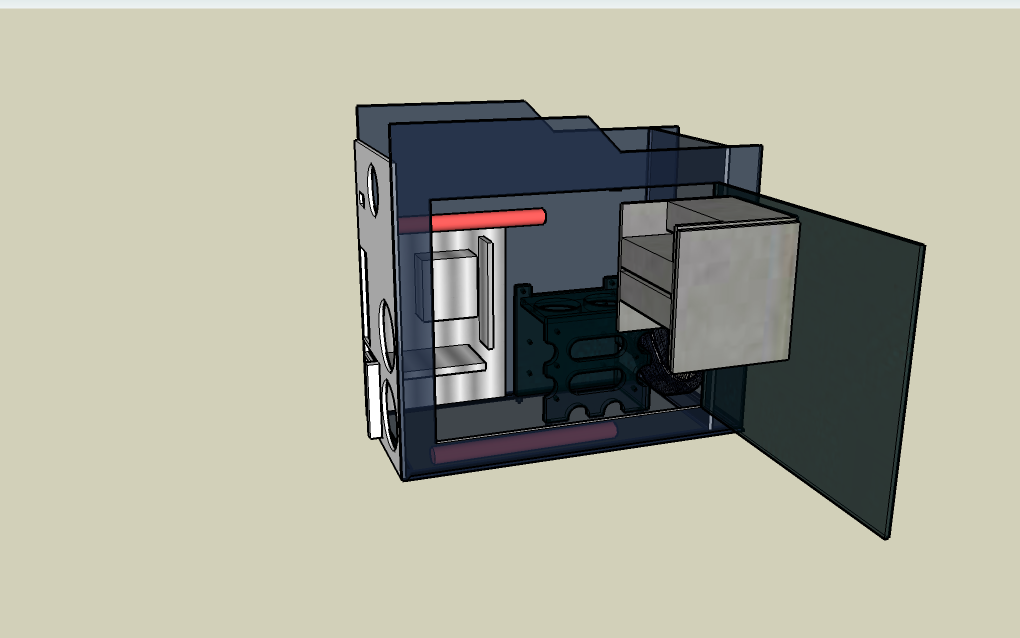Click the narrow vertical silver bar inside the case
The height and width of the screenshot is (638, 1020).
pyautogui.click(x=485, y=291)
